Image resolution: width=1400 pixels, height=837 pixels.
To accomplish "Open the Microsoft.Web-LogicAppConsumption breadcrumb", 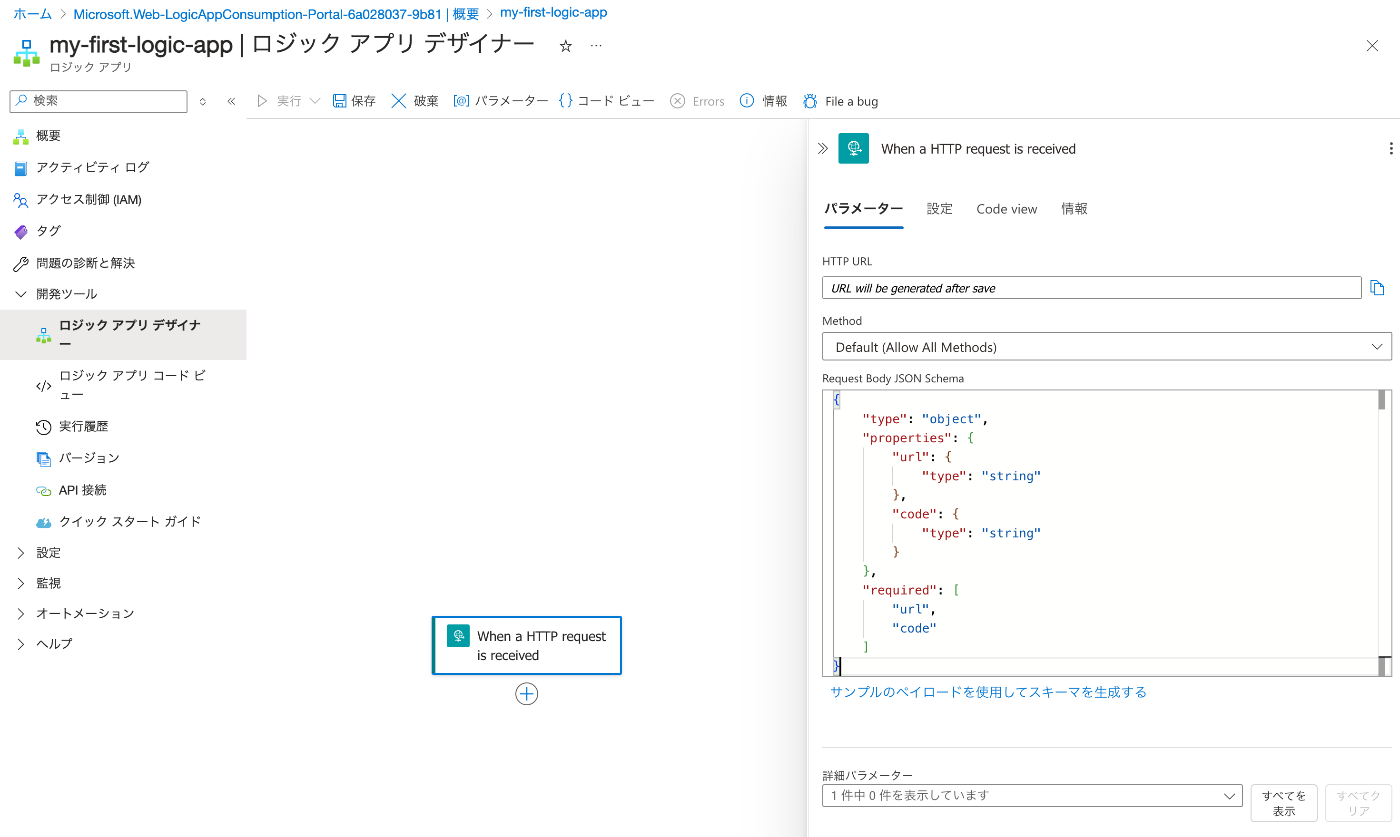I will click(276, 14).
